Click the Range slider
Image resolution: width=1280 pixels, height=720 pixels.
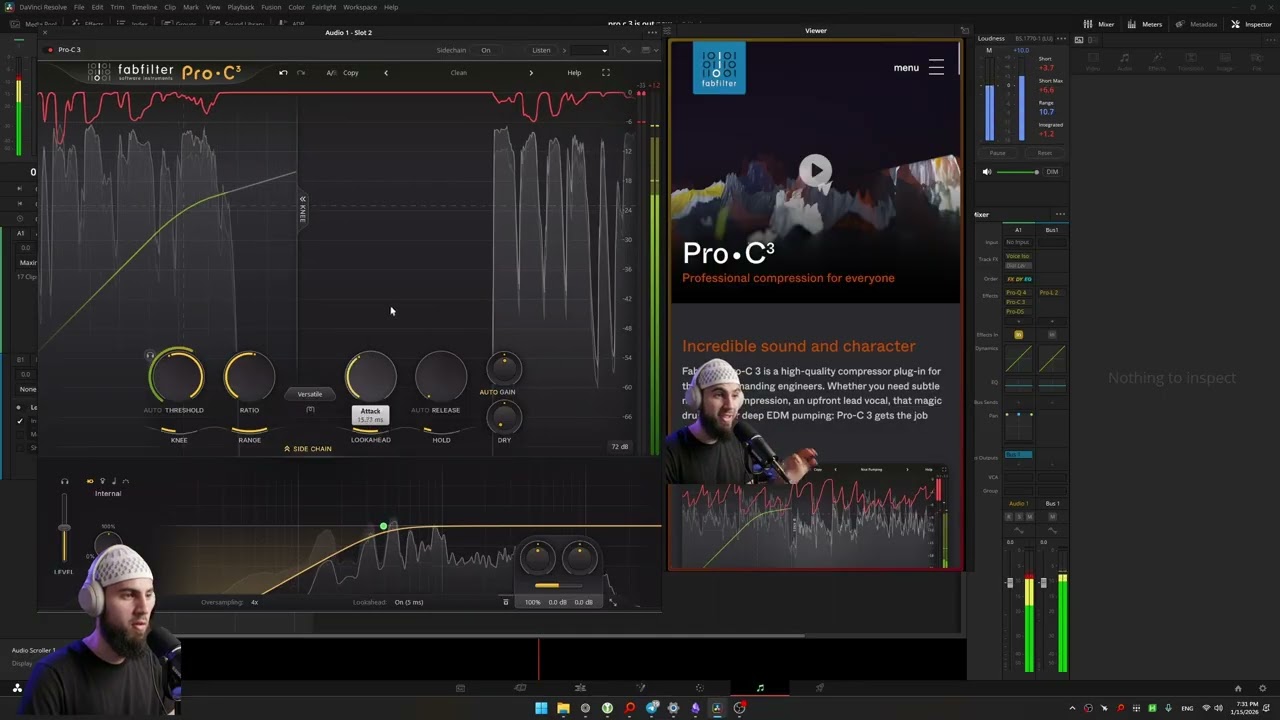(x=249, y=431)
